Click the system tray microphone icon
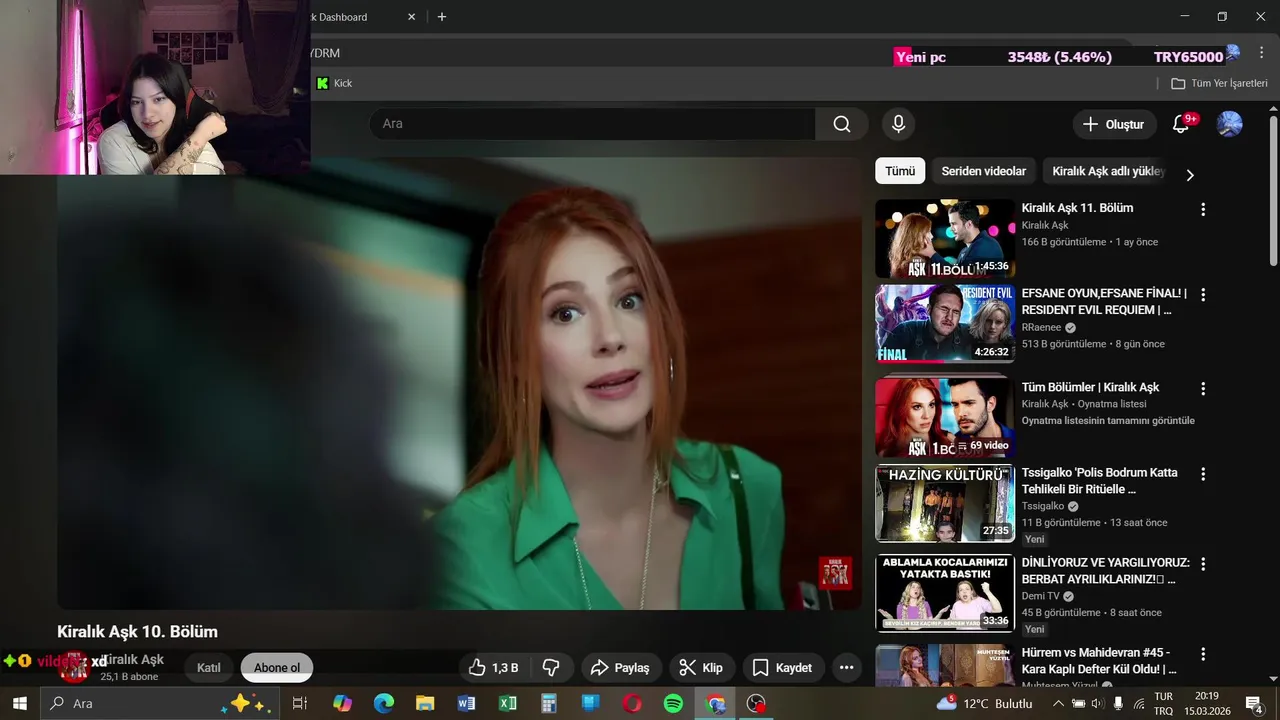Viewport: 1280px width, 720px height. (x=1118, y=703)
